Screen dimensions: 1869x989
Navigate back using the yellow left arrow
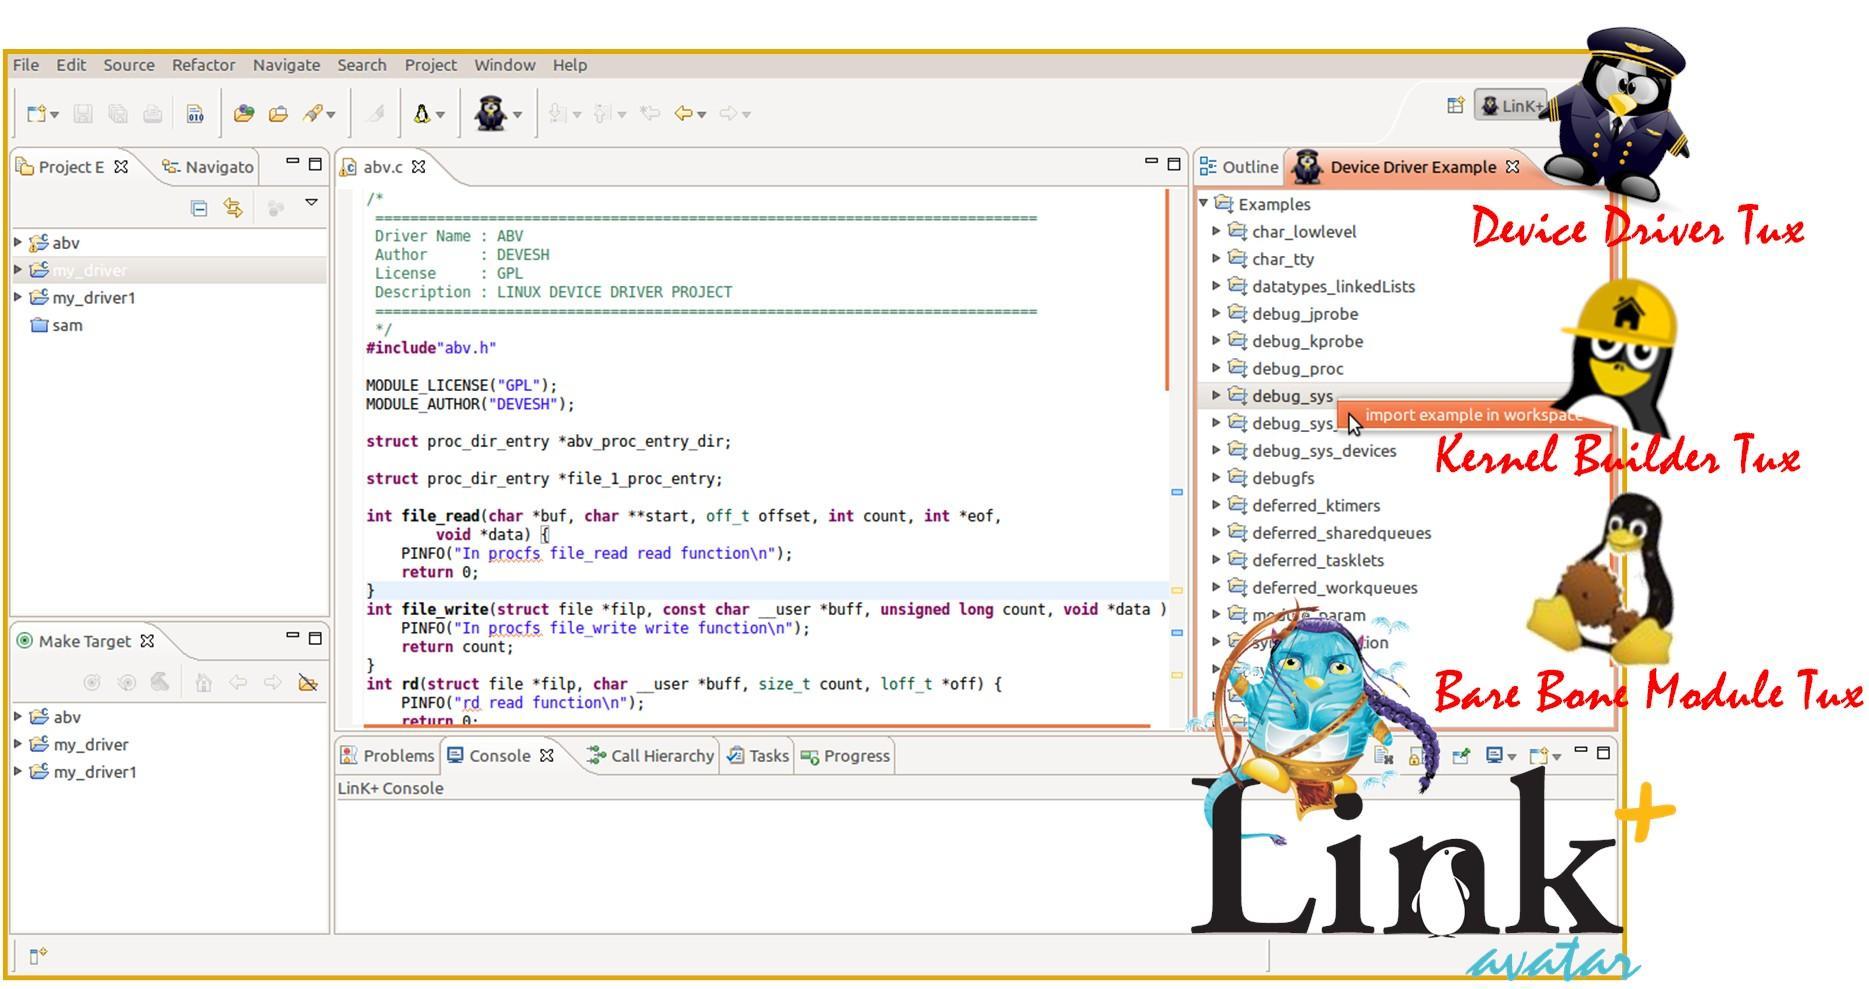click(x=684, y=113)
